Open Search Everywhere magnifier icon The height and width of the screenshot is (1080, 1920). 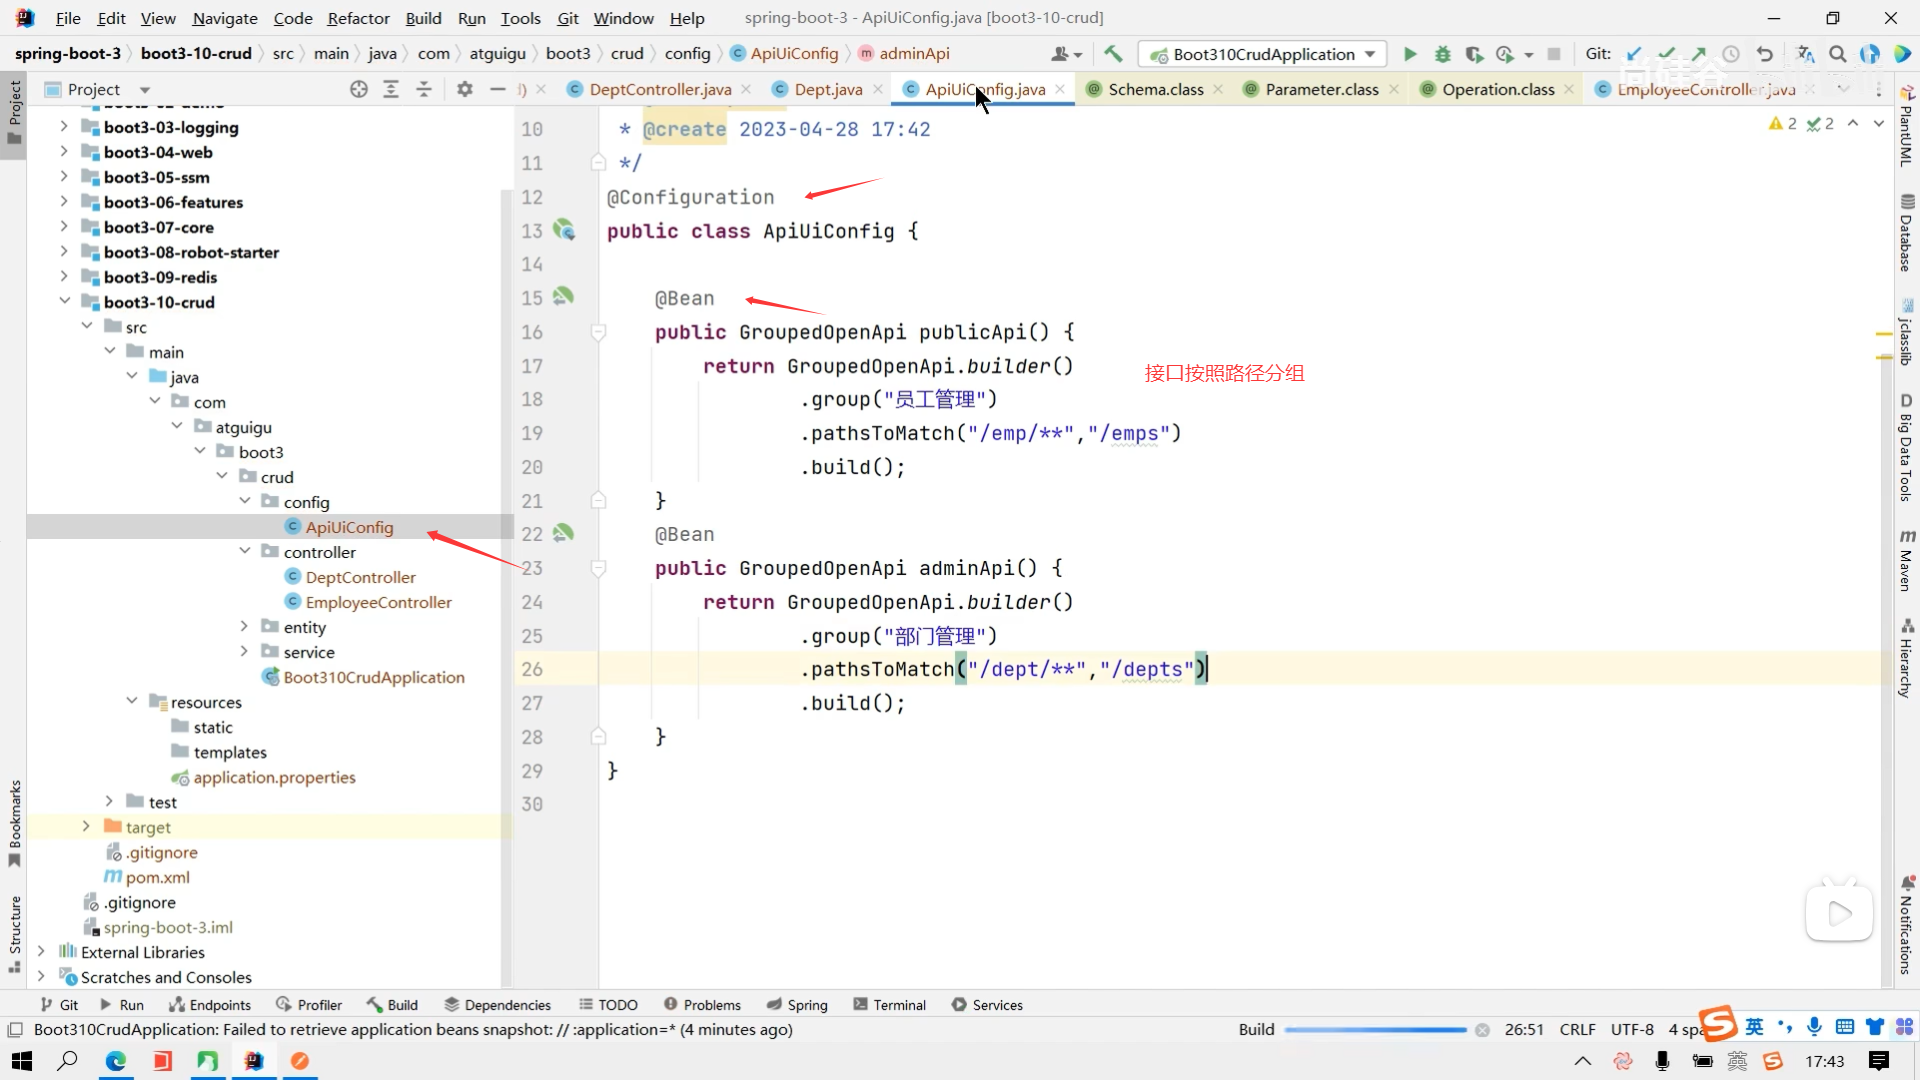tap(1838, 54)
